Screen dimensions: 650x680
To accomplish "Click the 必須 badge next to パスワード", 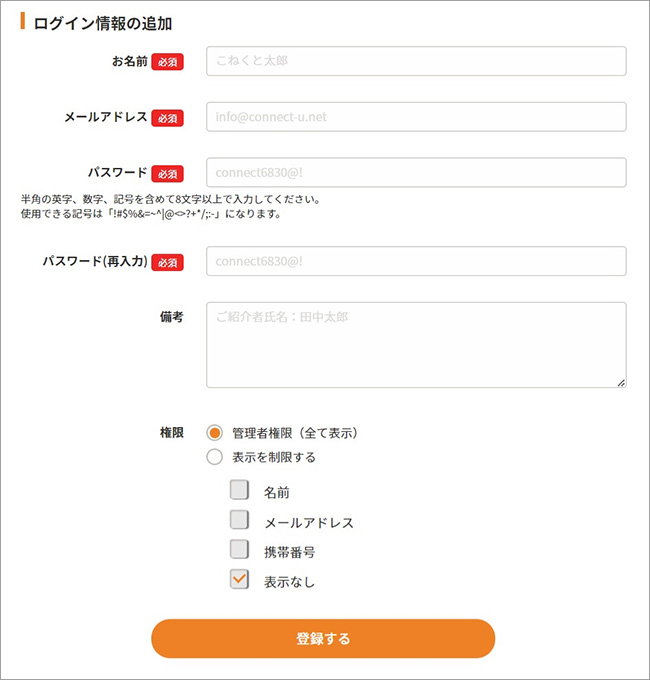I will tap(168, 173).
